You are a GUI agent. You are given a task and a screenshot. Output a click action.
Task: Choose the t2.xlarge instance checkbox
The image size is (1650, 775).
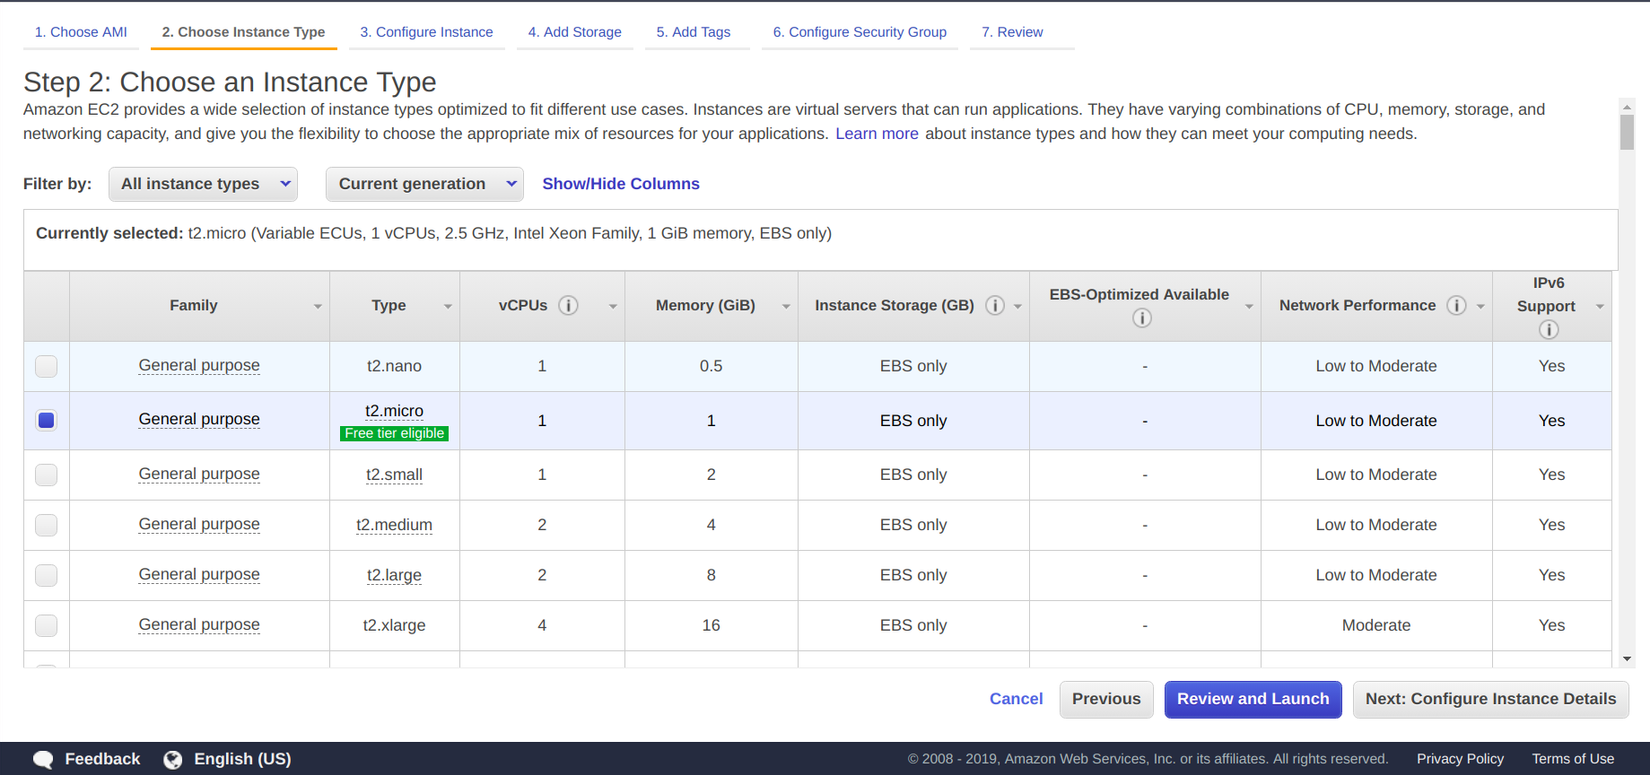46,625
